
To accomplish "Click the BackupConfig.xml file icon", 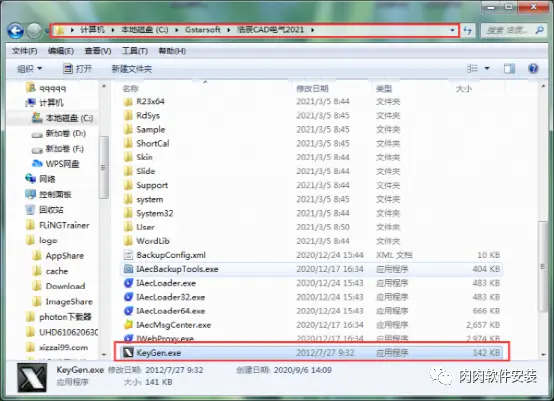I will (x=128, y=255).
